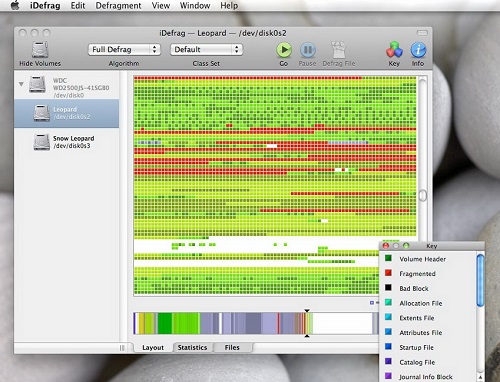Click the bottom marker under the overview bar

click(307, 336)
